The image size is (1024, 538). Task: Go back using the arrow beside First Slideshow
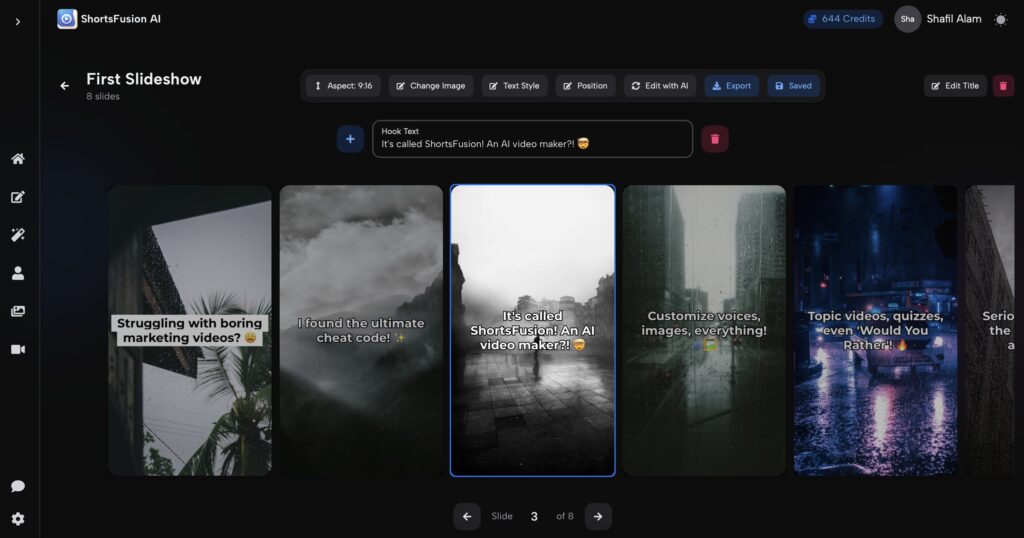coord(65,86)
